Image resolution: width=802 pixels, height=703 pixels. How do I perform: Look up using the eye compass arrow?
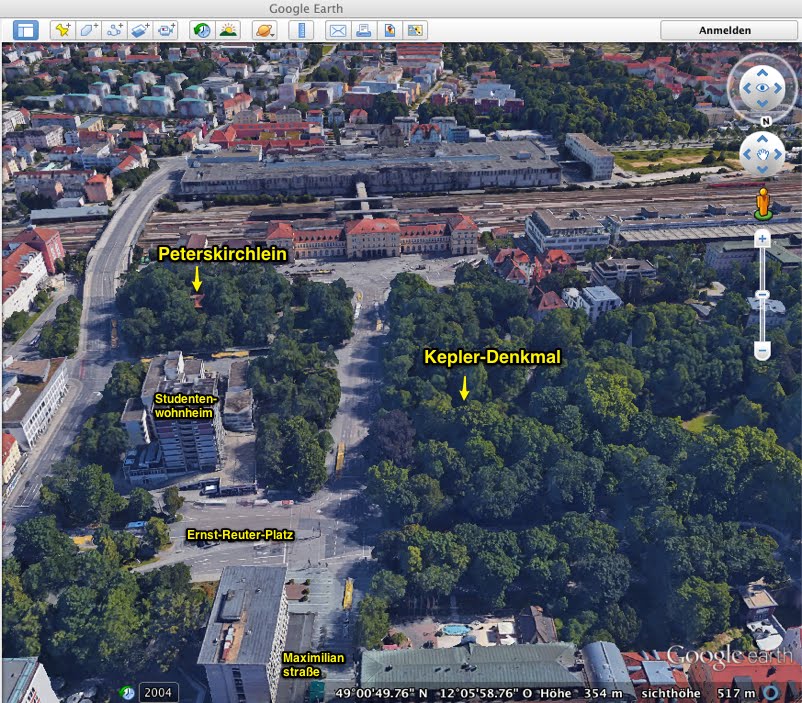click(762, 73)
